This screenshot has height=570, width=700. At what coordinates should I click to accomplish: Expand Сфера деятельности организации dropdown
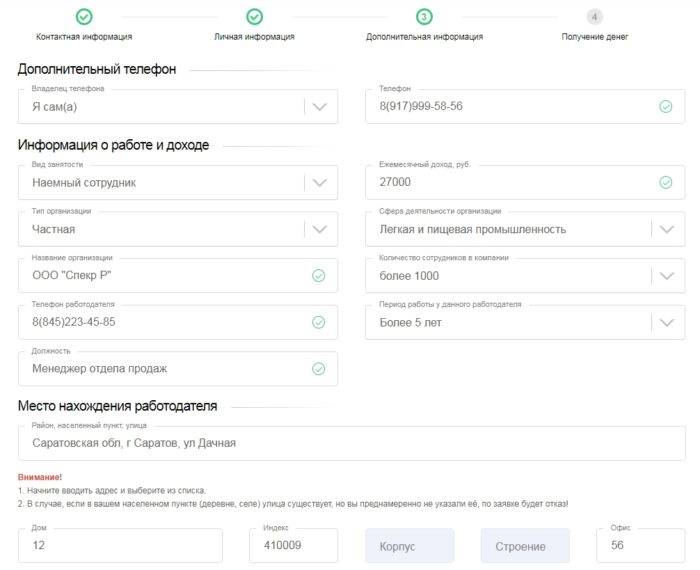coord(665,229)
